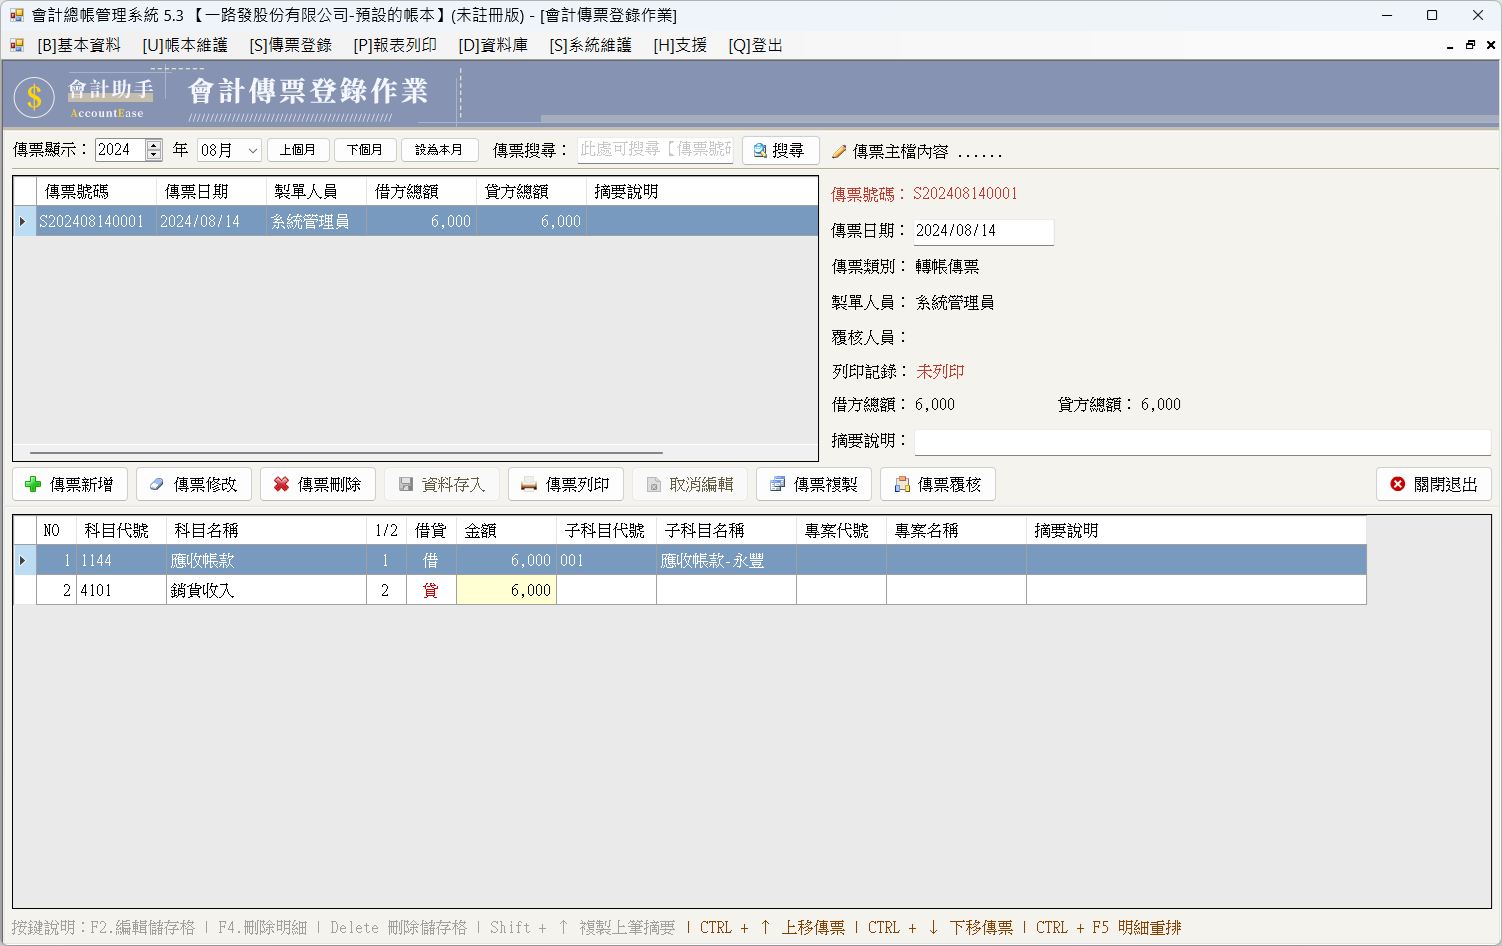Click the 科目代號 column header

tap(121, 530)
